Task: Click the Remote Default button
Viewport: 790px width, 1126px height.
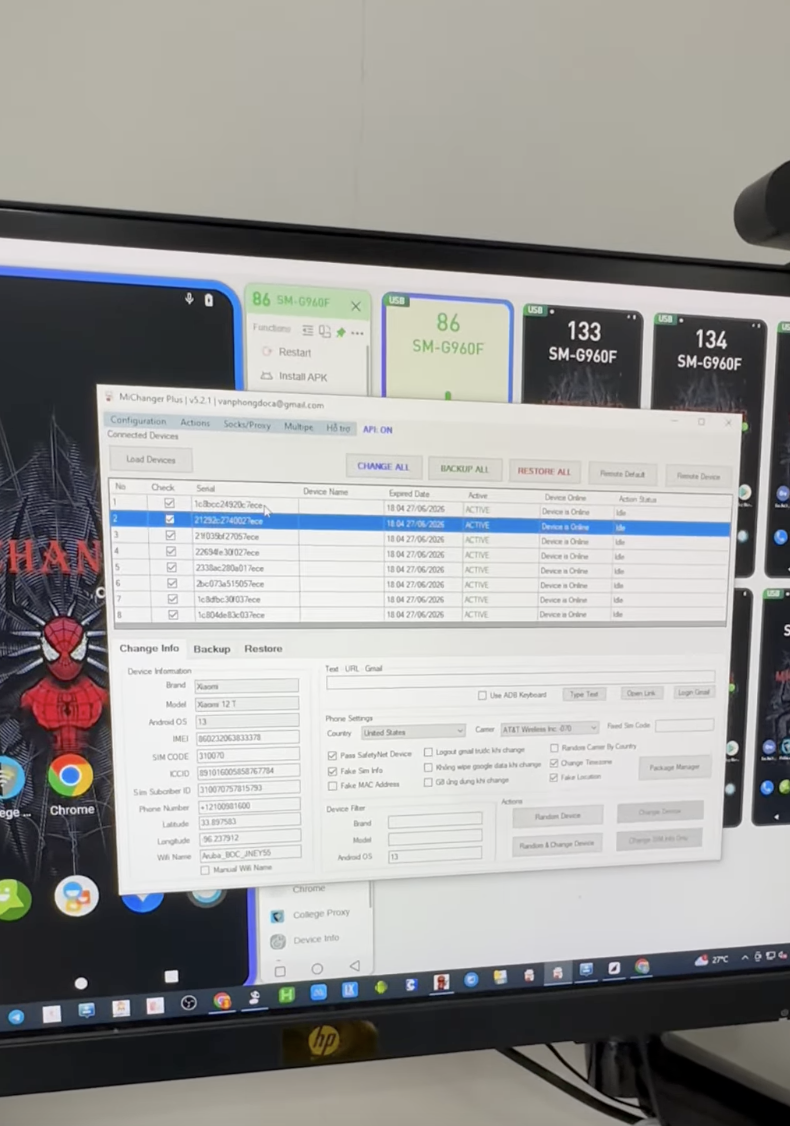Action: (x=622, y=474)
